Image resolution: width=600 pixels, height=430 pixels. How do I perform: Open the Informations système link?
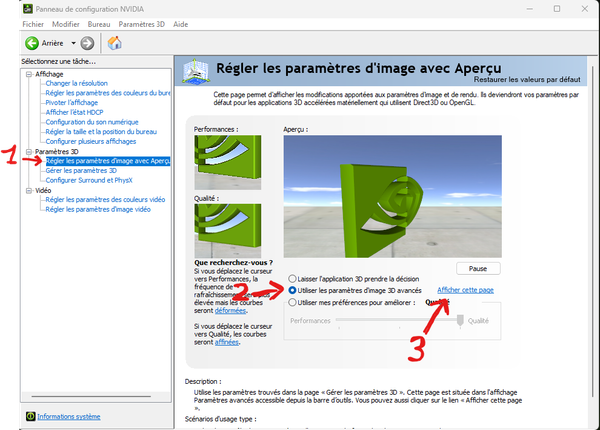[x=69, y=416]
